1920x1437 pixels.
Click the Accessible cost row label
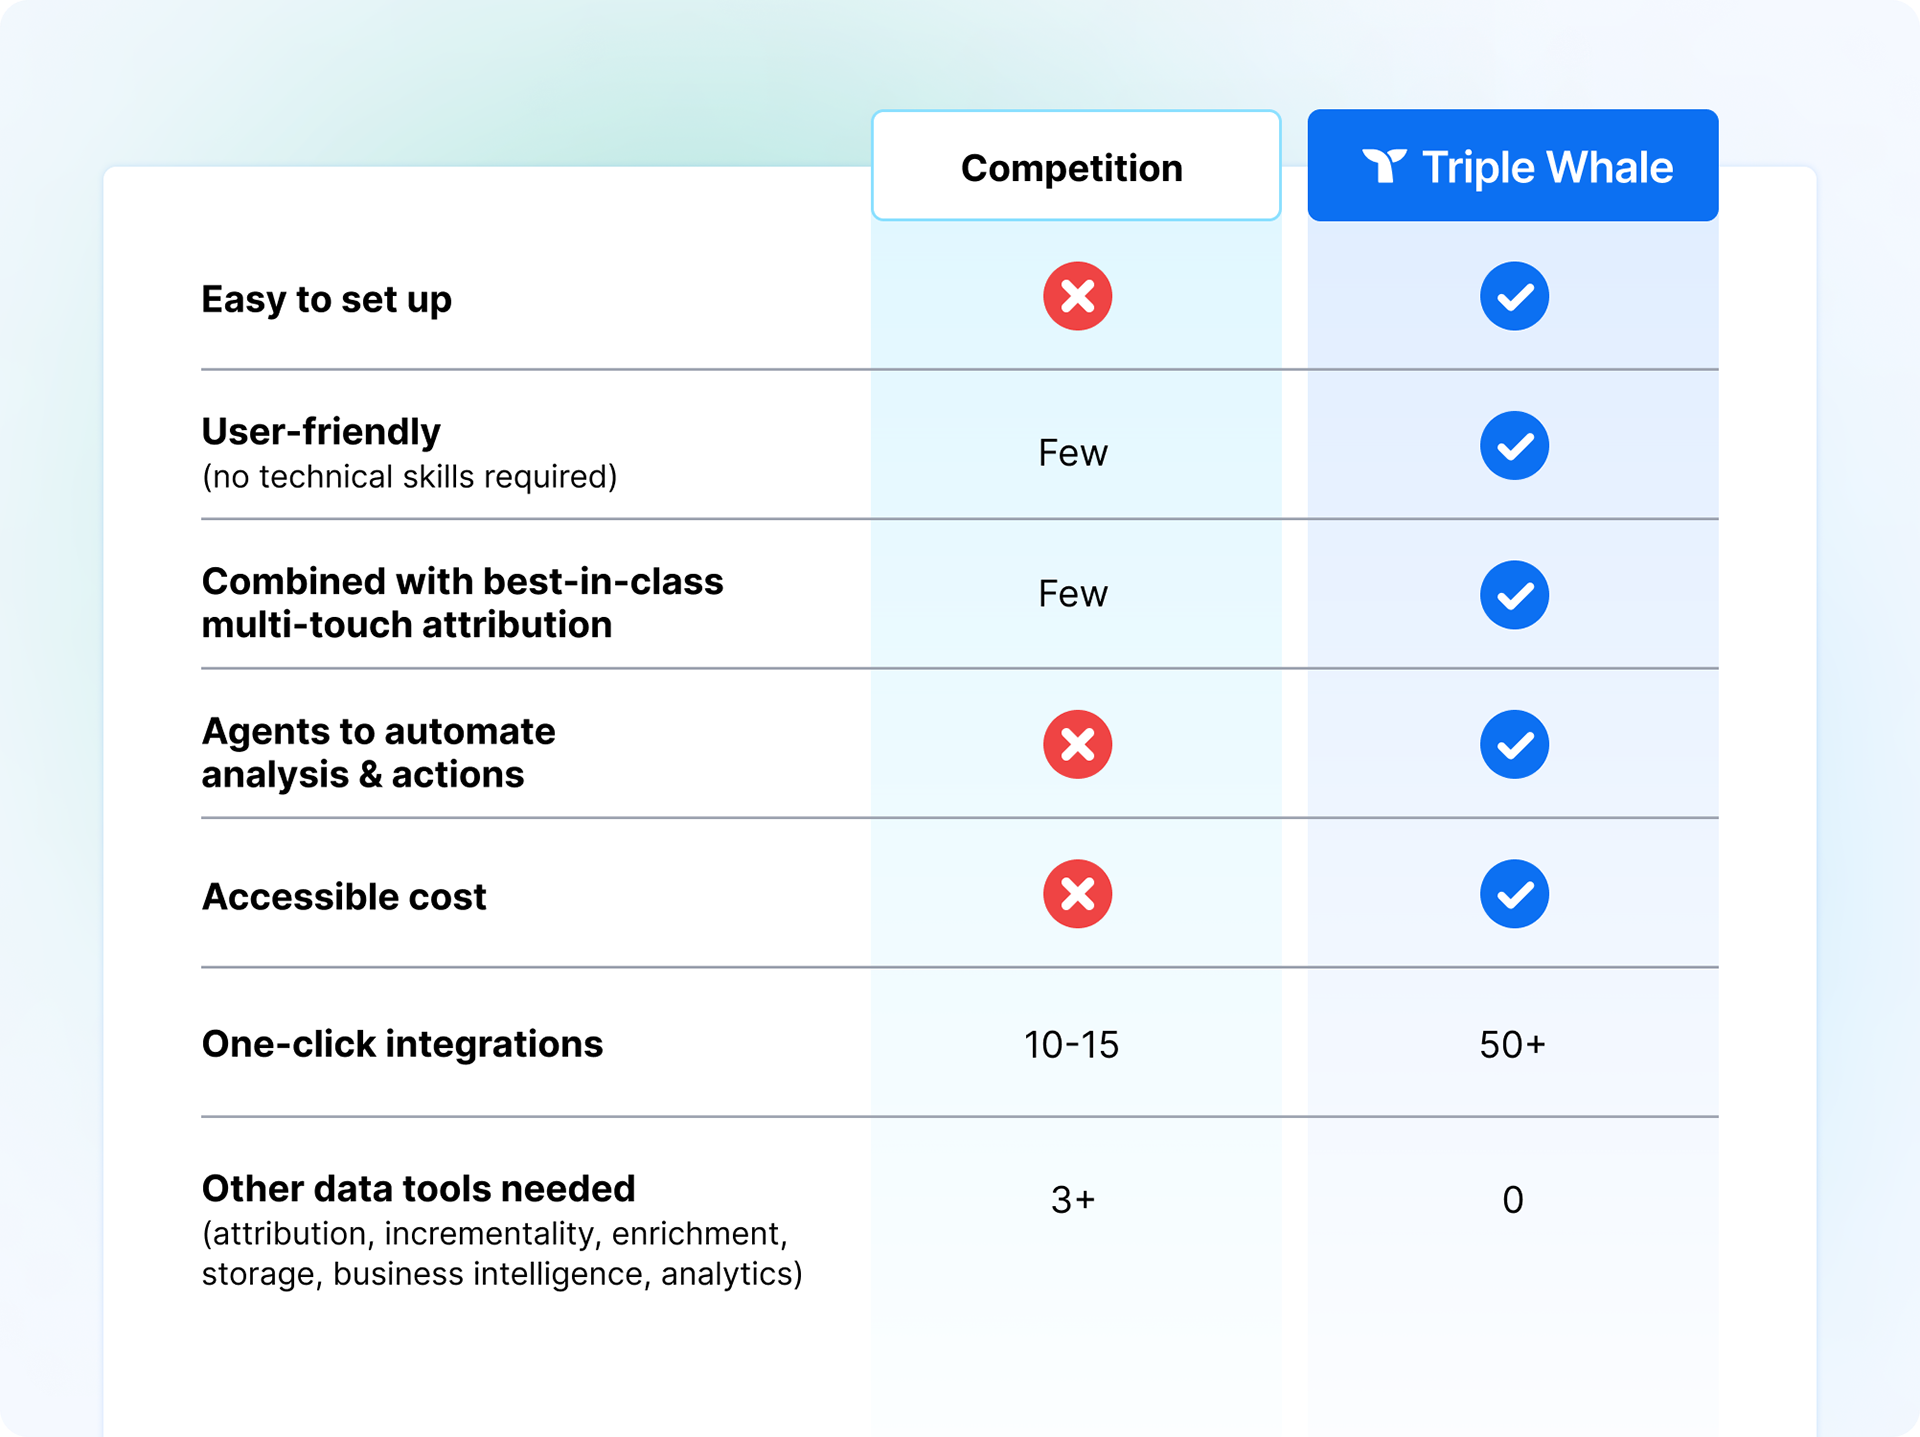tap(344, 896)
